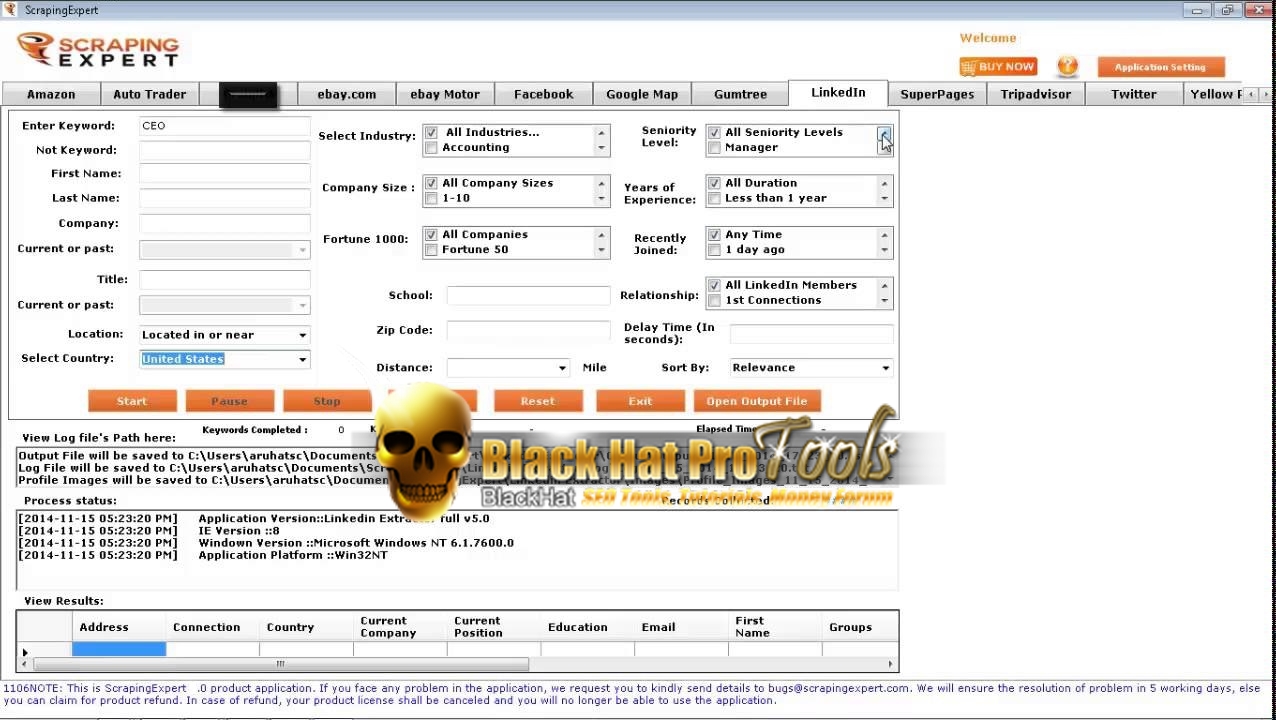
Task: Open the Distance dropdown
Action: pos(561,368)
